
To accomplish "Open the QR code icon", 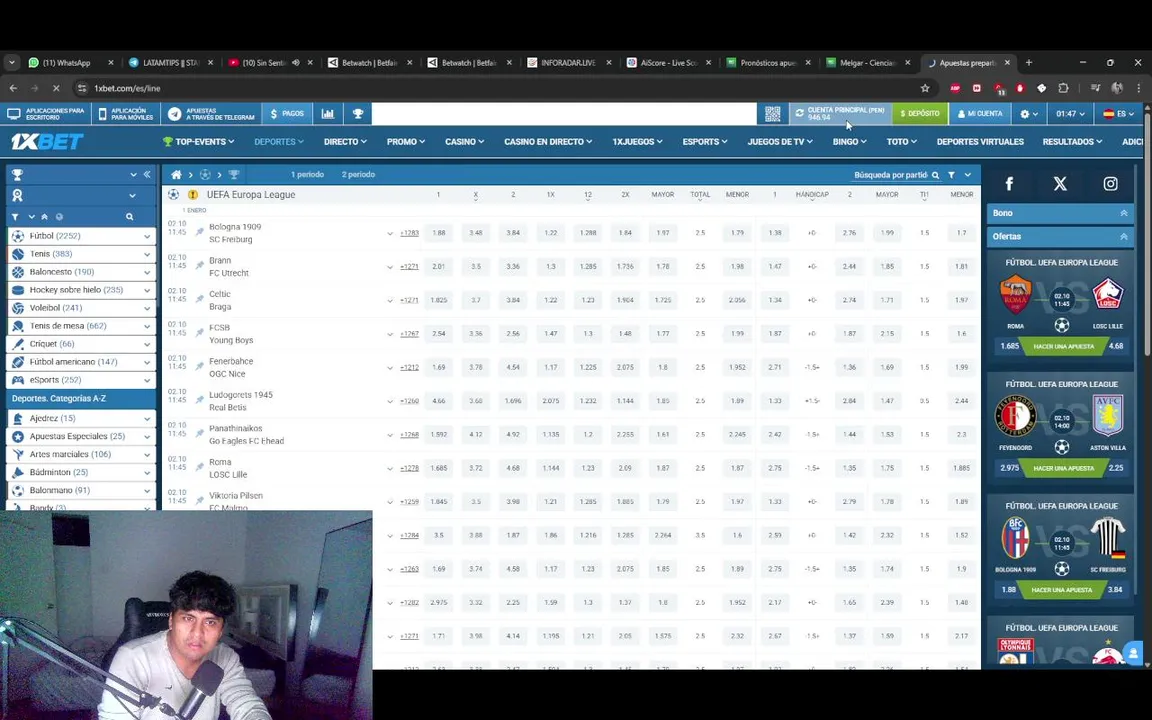I will (772, 114).
